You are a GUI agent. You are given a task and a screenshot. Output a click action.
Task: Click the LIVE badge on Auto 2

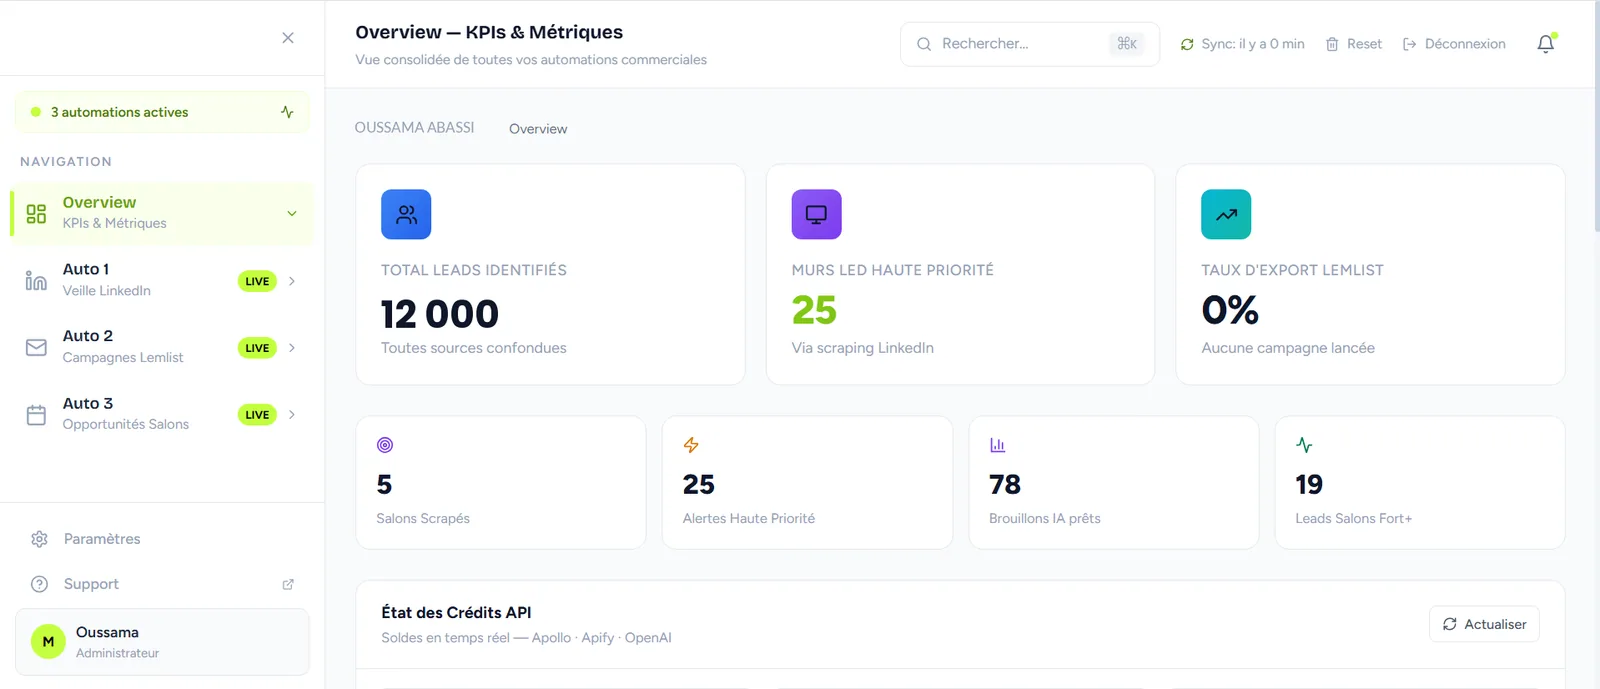257,348
